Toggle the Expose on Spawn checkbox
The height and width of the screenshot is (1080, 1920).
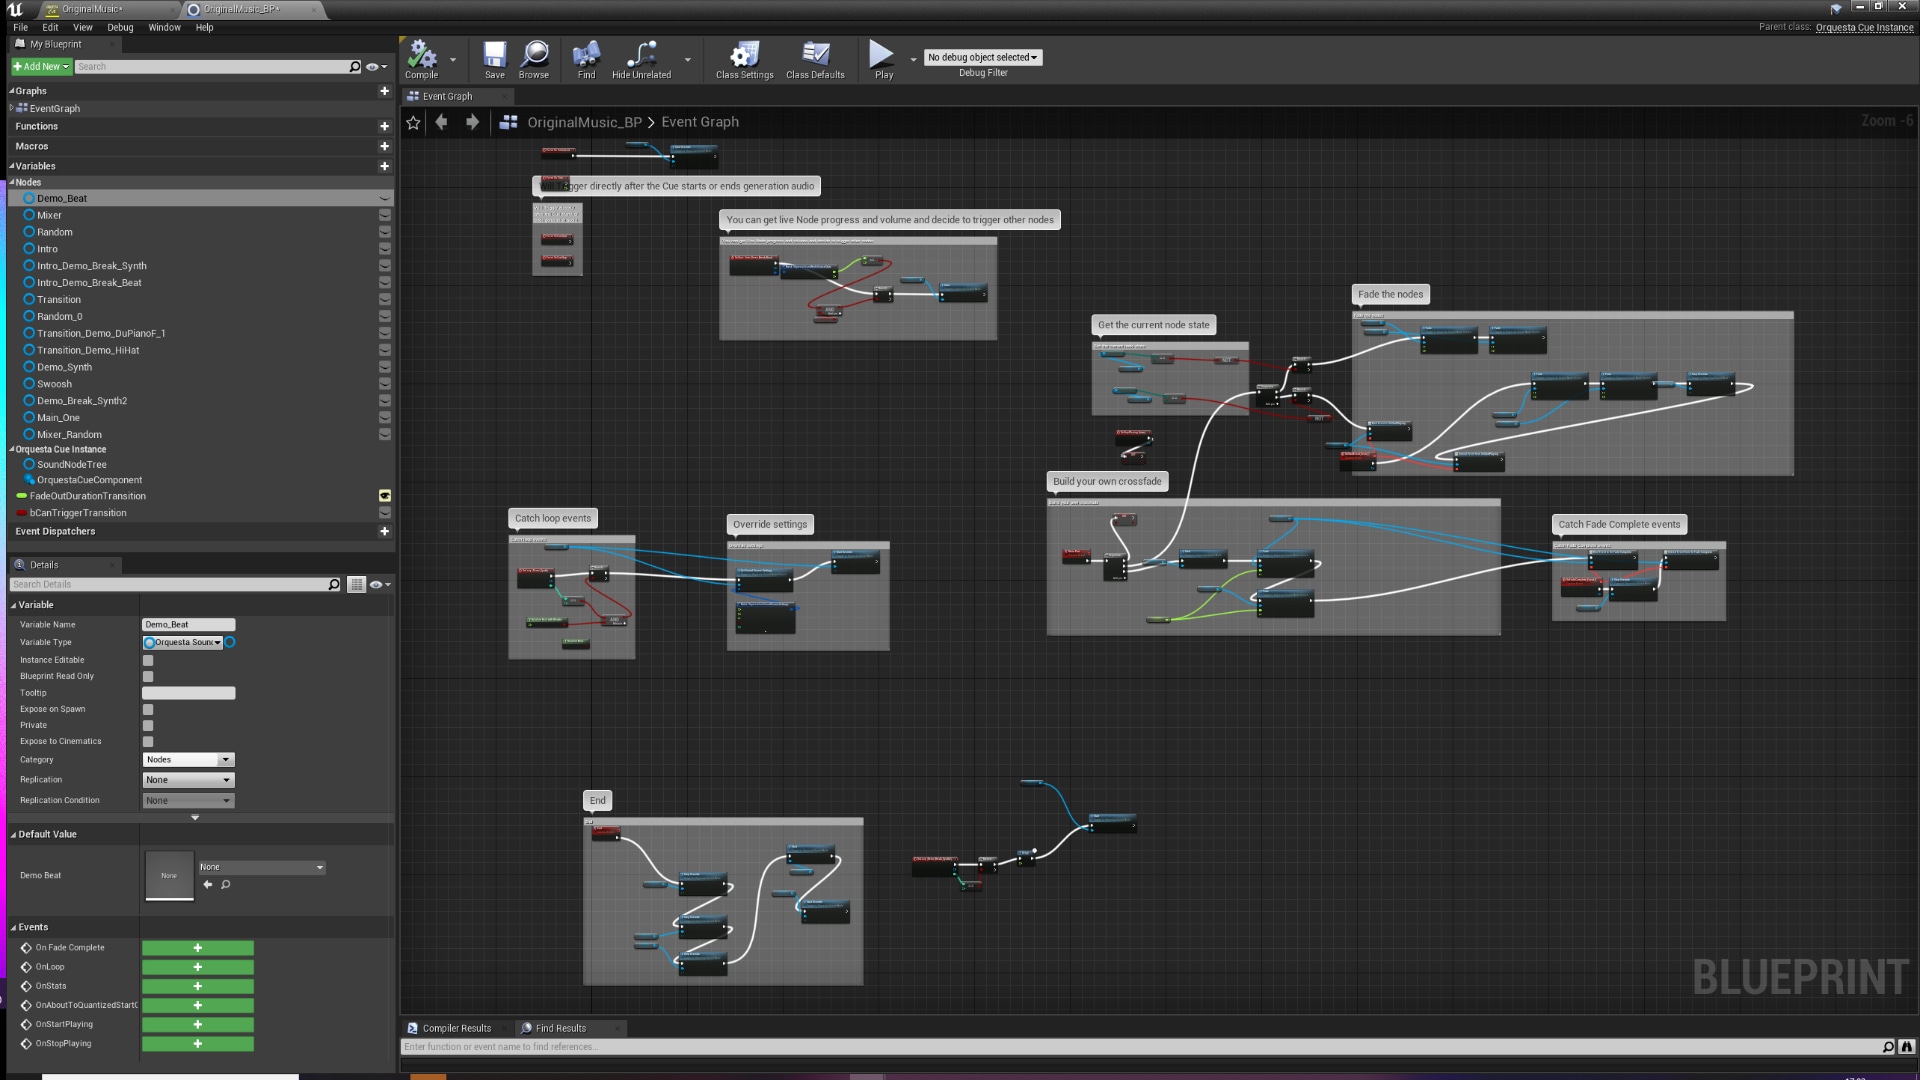pos(148,710)
